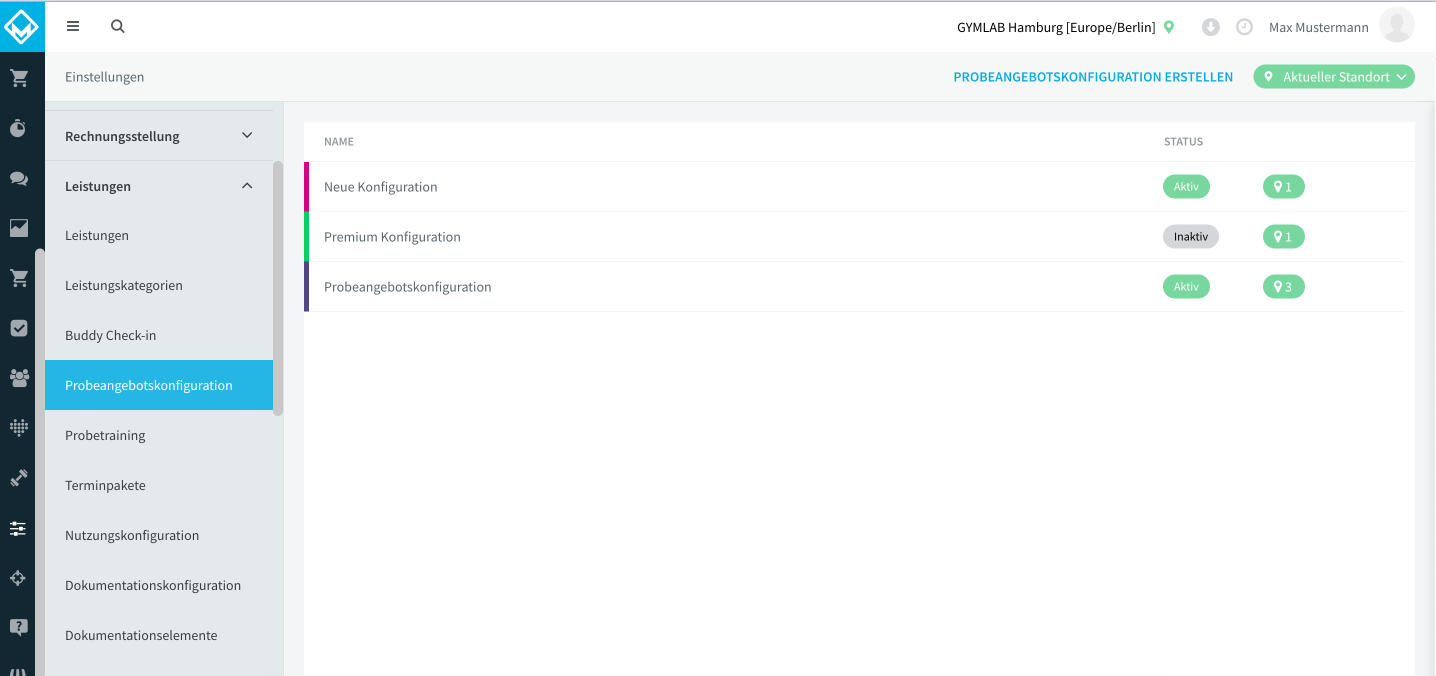The image size is (1436, 676).
Task: Open the Probetraining settings
Action: (x=159, y=436)
